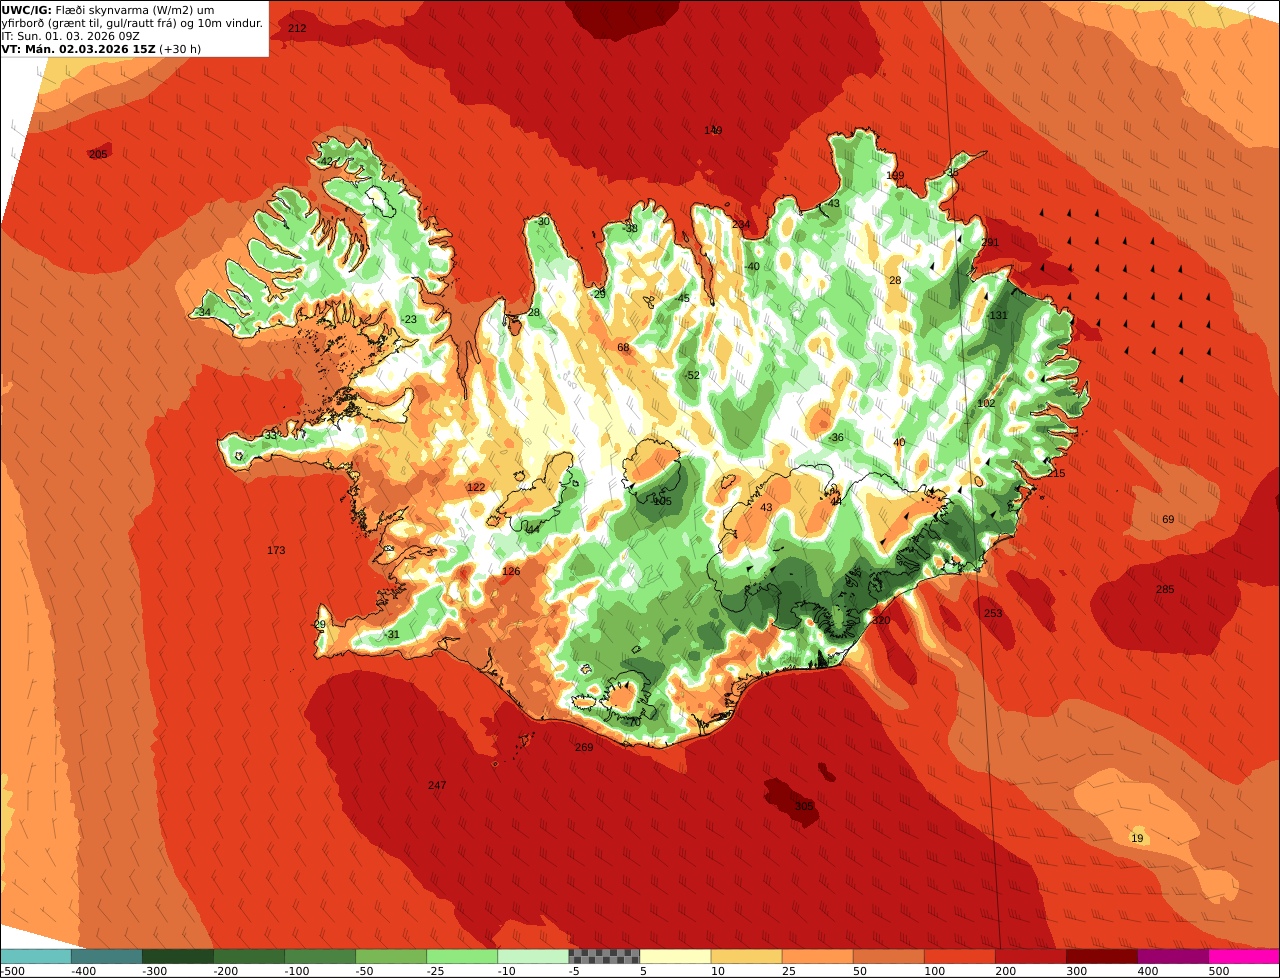This screenshot has height=978, width=1280.
Task: Click the map value '69'
Action: tap(1168, 520)
